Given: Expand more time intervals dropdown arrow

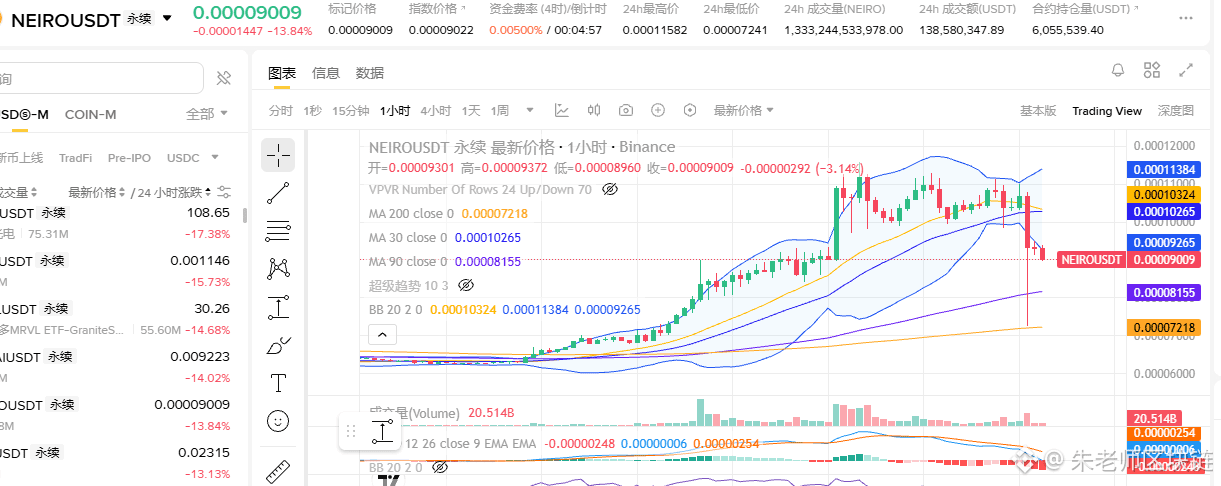Looking at the screenshot, I should click(530, 110).
